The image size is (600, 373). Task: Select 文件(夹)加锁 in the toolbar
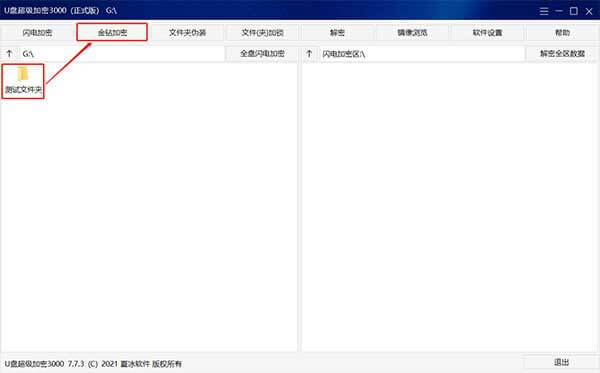pos(262,33)
